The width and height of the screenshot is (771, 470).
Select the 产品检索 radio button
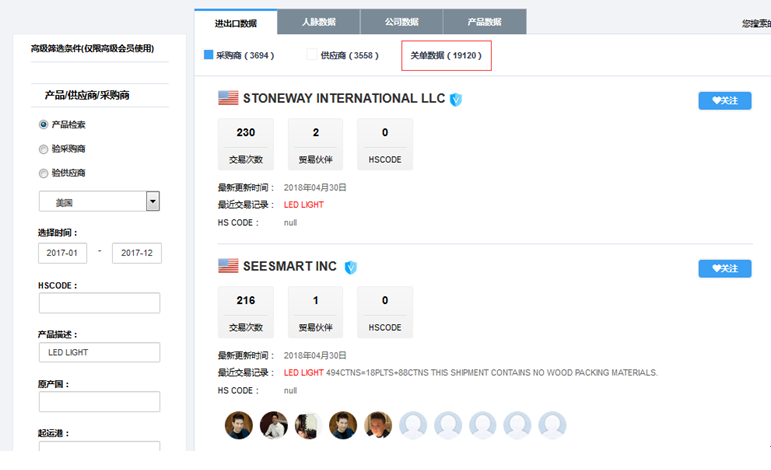pyautogui.click(x=43, y=125)
